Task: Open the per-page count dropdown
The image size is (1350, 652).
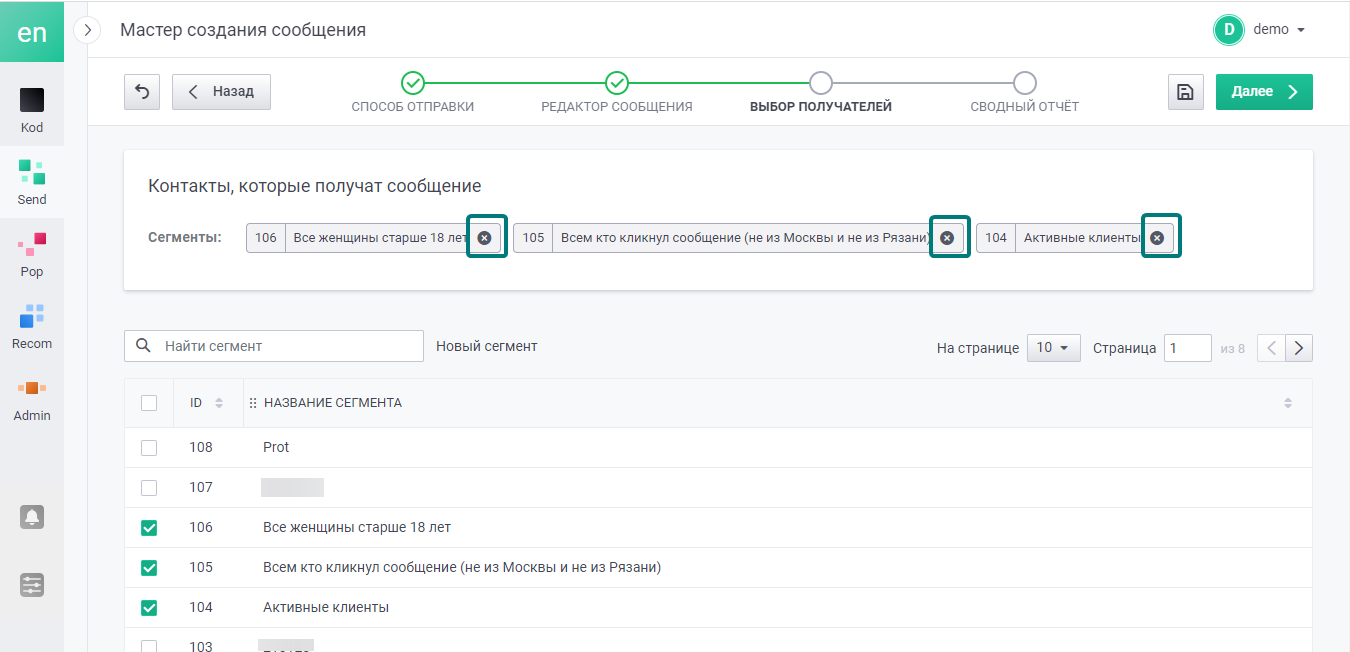Action: 1053,348
